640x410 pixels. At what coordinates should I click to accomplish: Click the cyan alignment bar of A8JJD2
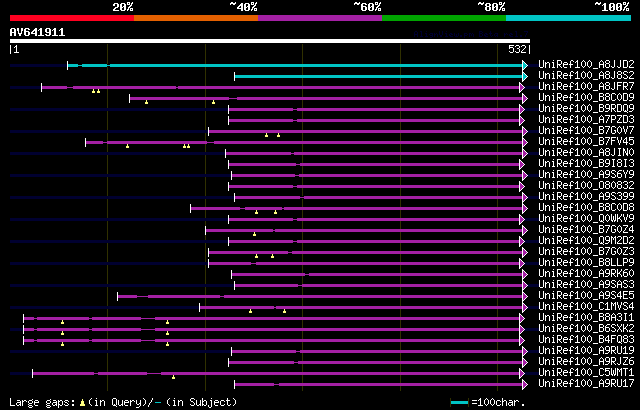(295, 65)
